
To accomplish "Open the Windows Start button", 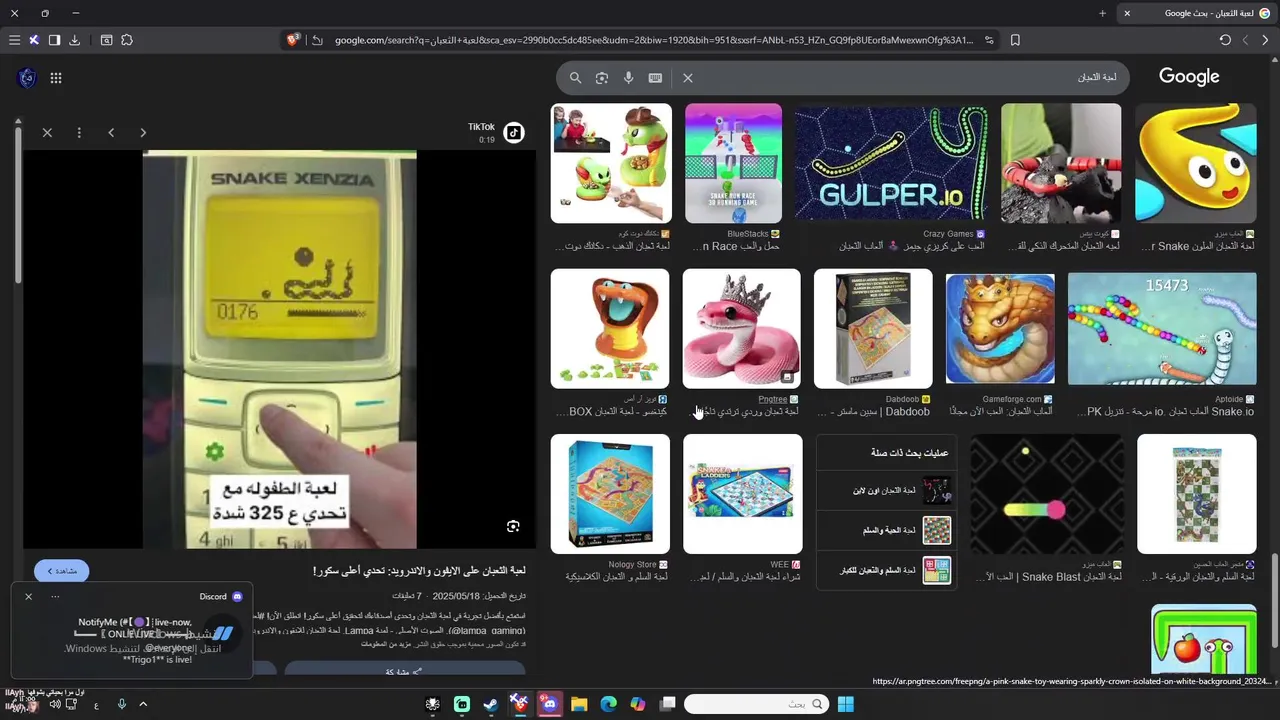I will [x=846, y=704].
